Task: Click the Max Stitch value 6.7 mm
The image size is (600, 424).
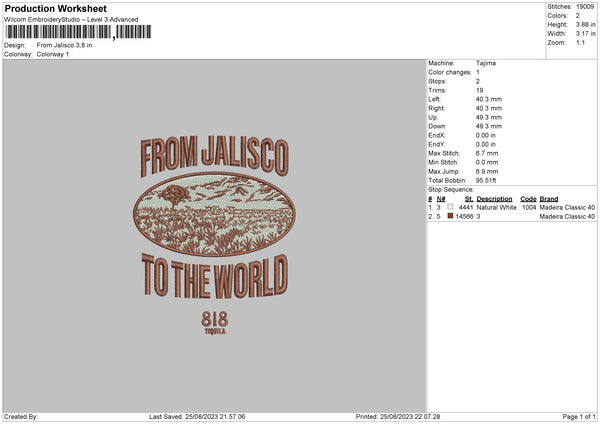Action: (x=487, y=153)
